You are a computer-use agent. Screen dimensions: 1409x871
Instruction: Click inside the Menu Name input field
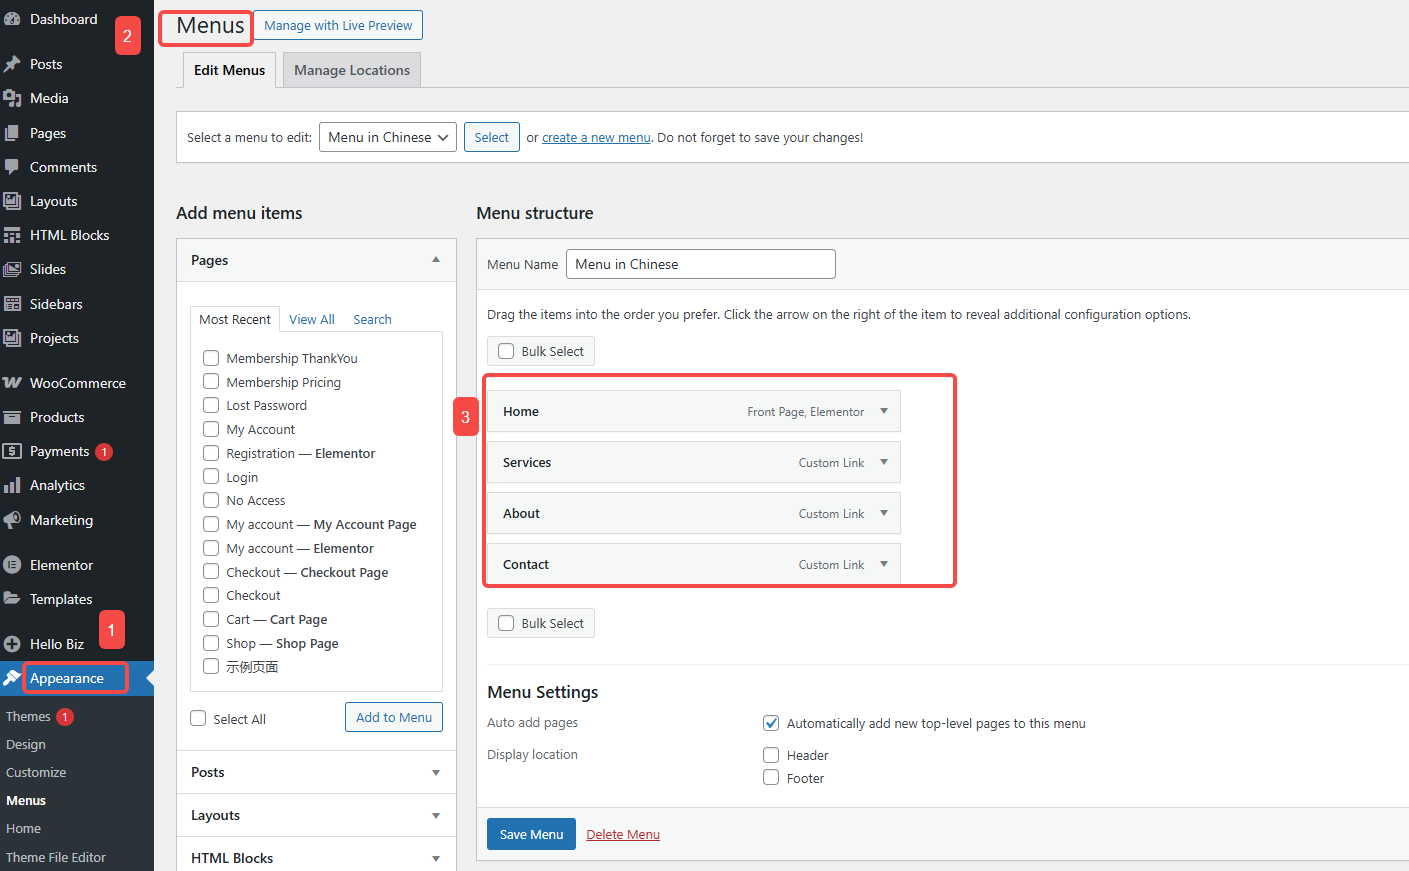(700, 263)
